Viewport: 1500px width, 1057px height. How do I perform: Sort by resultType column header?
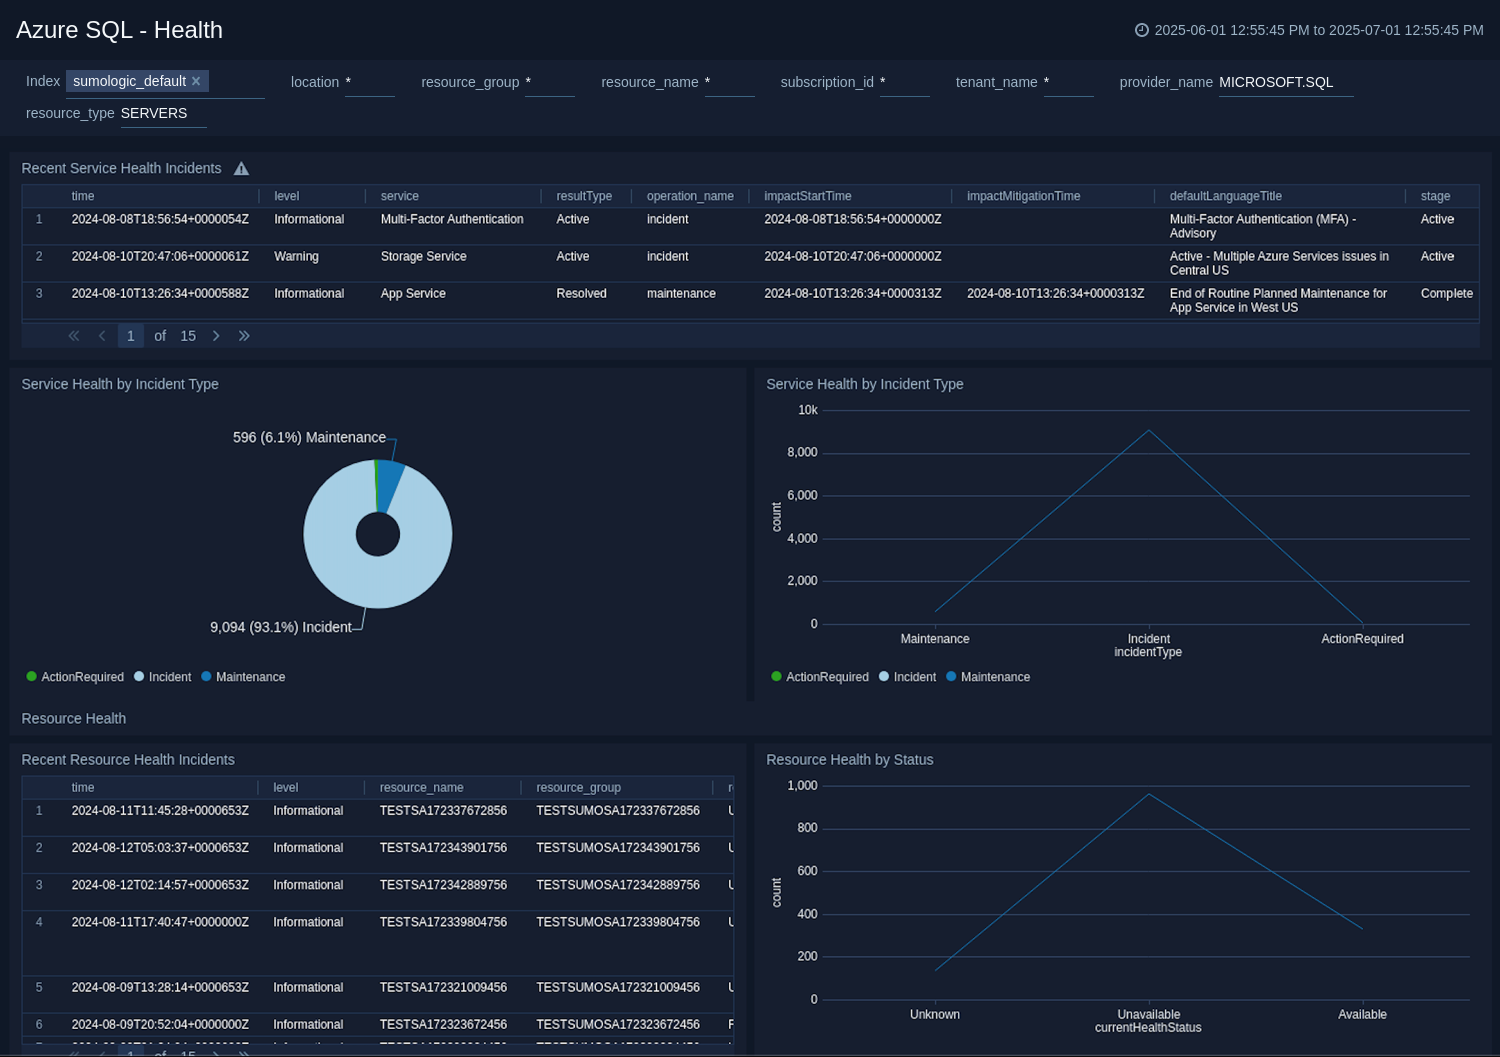(584, 196)
